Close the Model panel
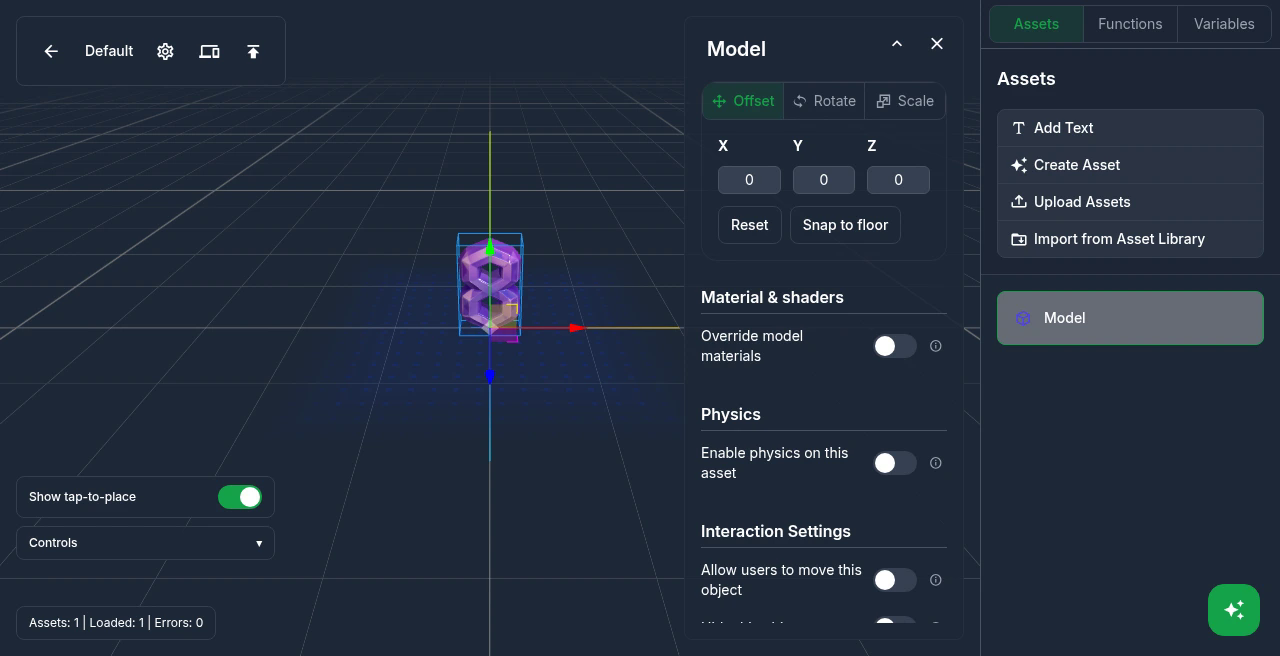Screen dimensions: 1280x656 point(937,44)
